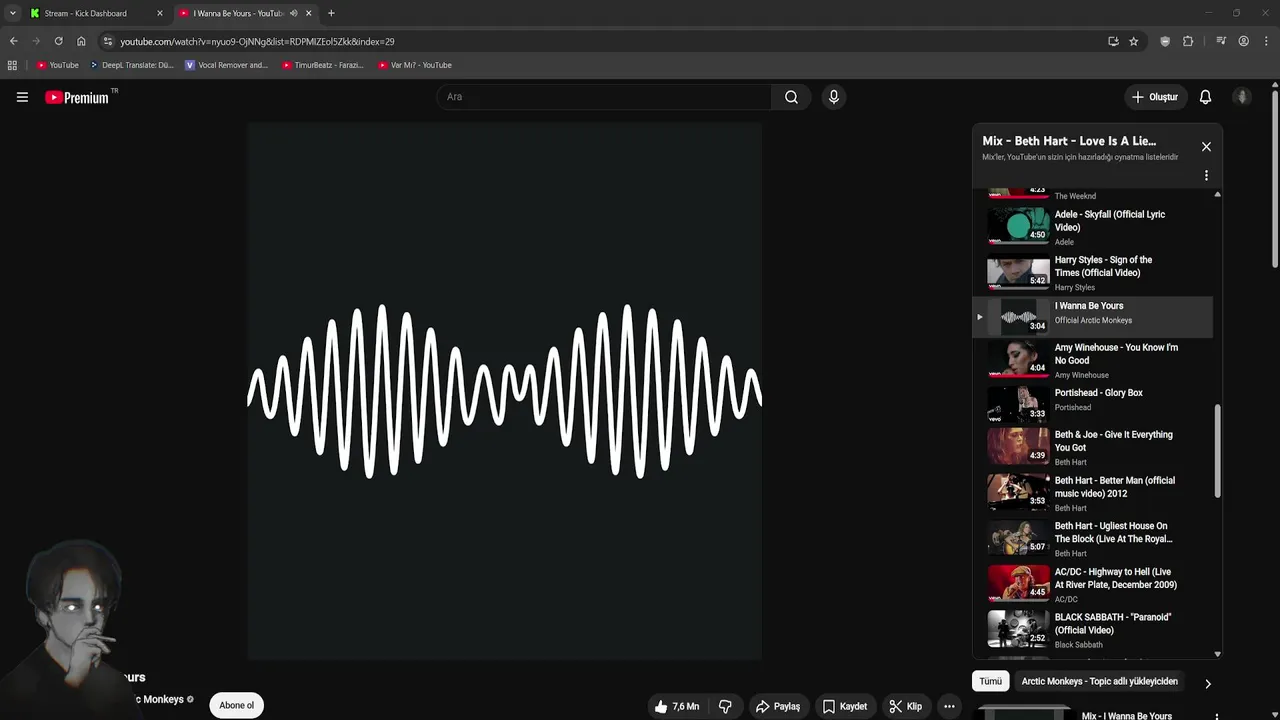Open more actions under the video
Viewport: 1280px width, 720px height.
[x=949, y=706]
